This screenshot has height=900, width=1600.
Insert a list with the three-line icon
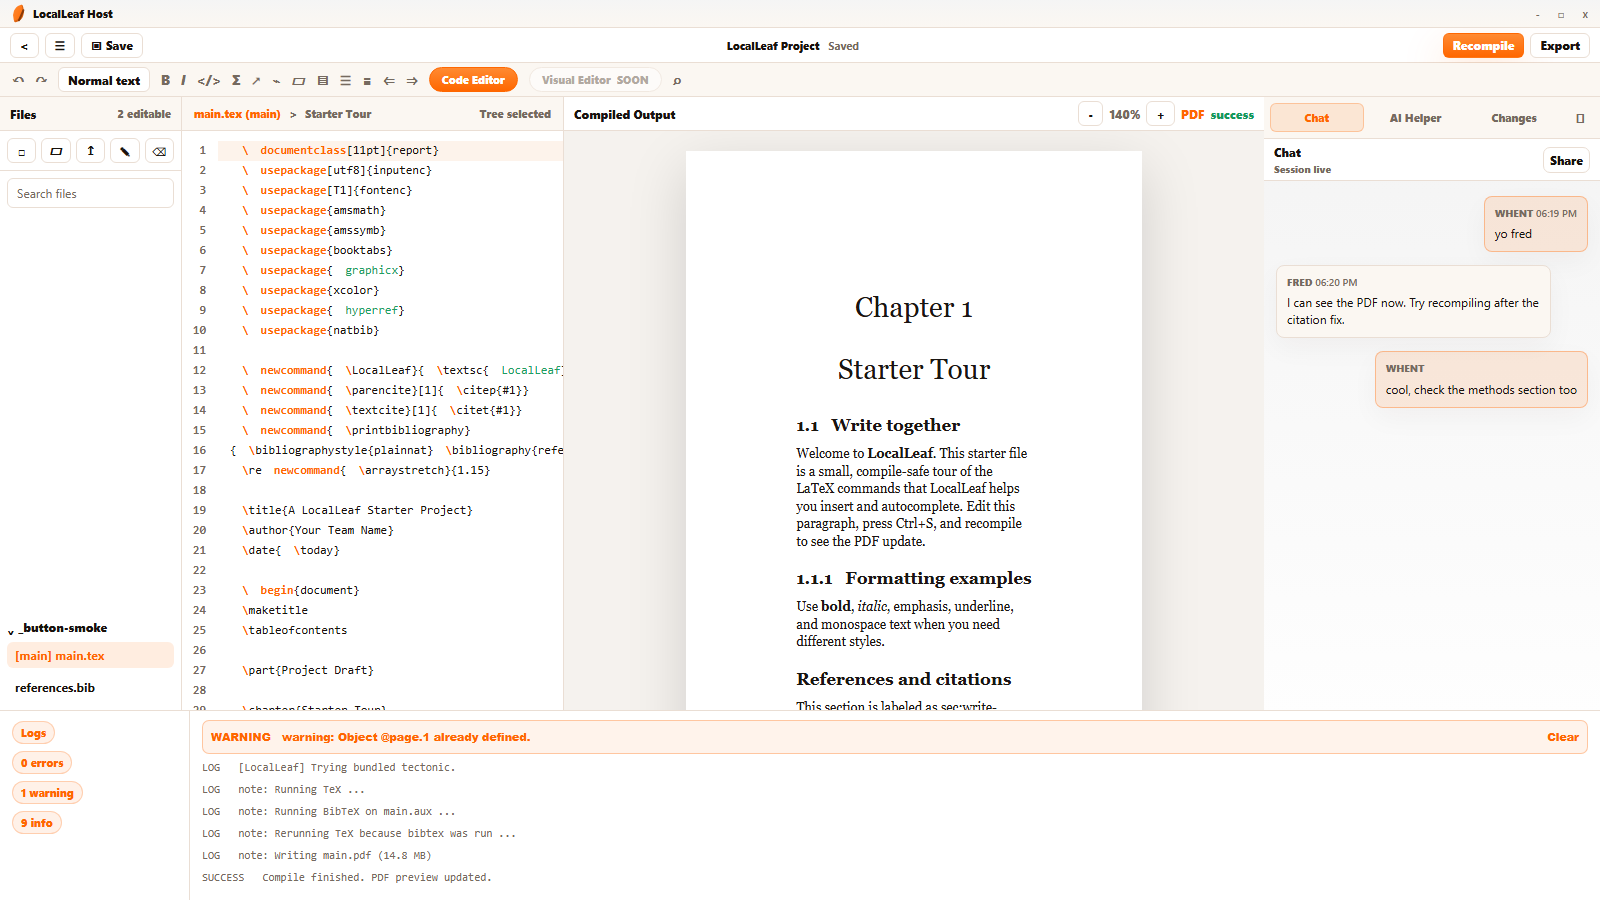pyautogui.click(x=345, y=81)
